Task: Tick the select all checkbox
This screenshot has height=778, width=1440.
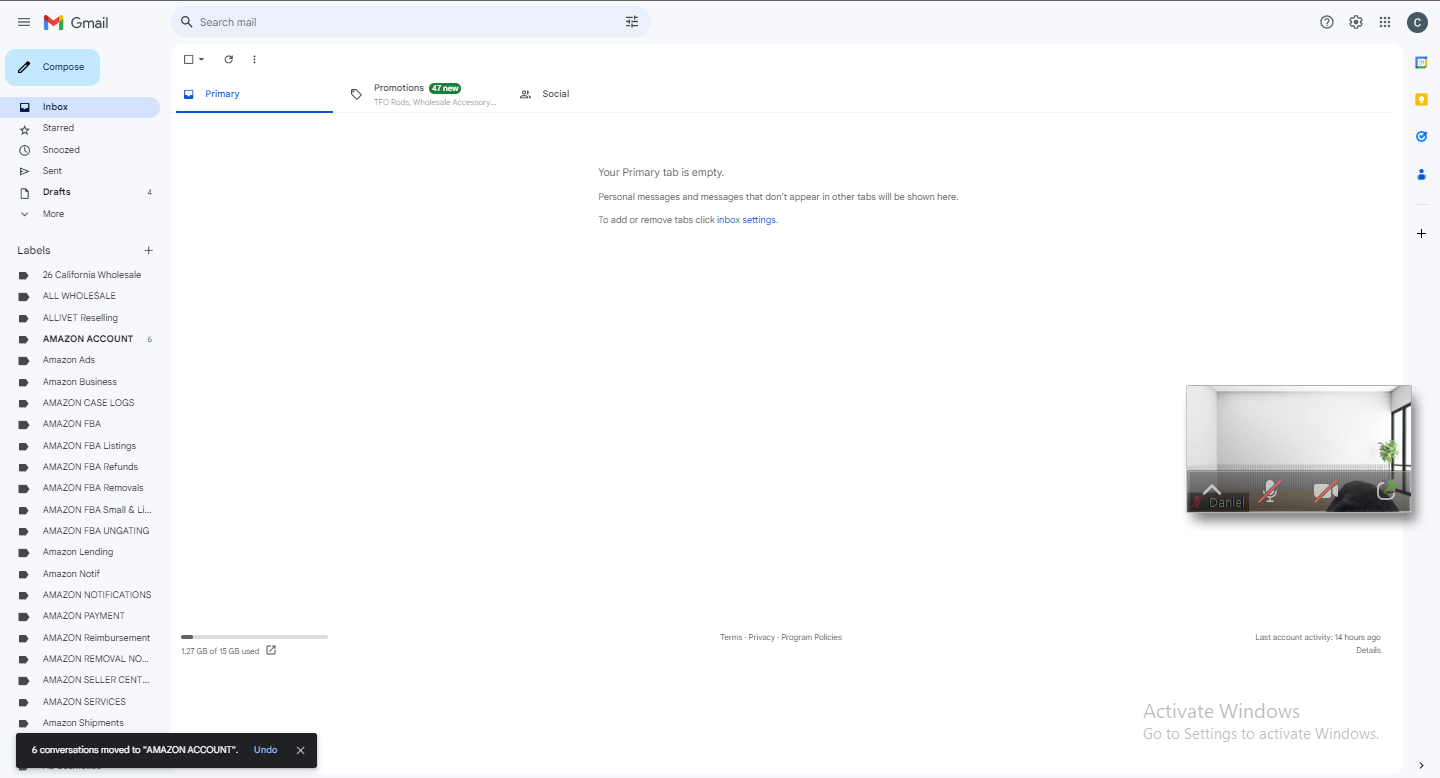Action: click(x=188, y=60)
